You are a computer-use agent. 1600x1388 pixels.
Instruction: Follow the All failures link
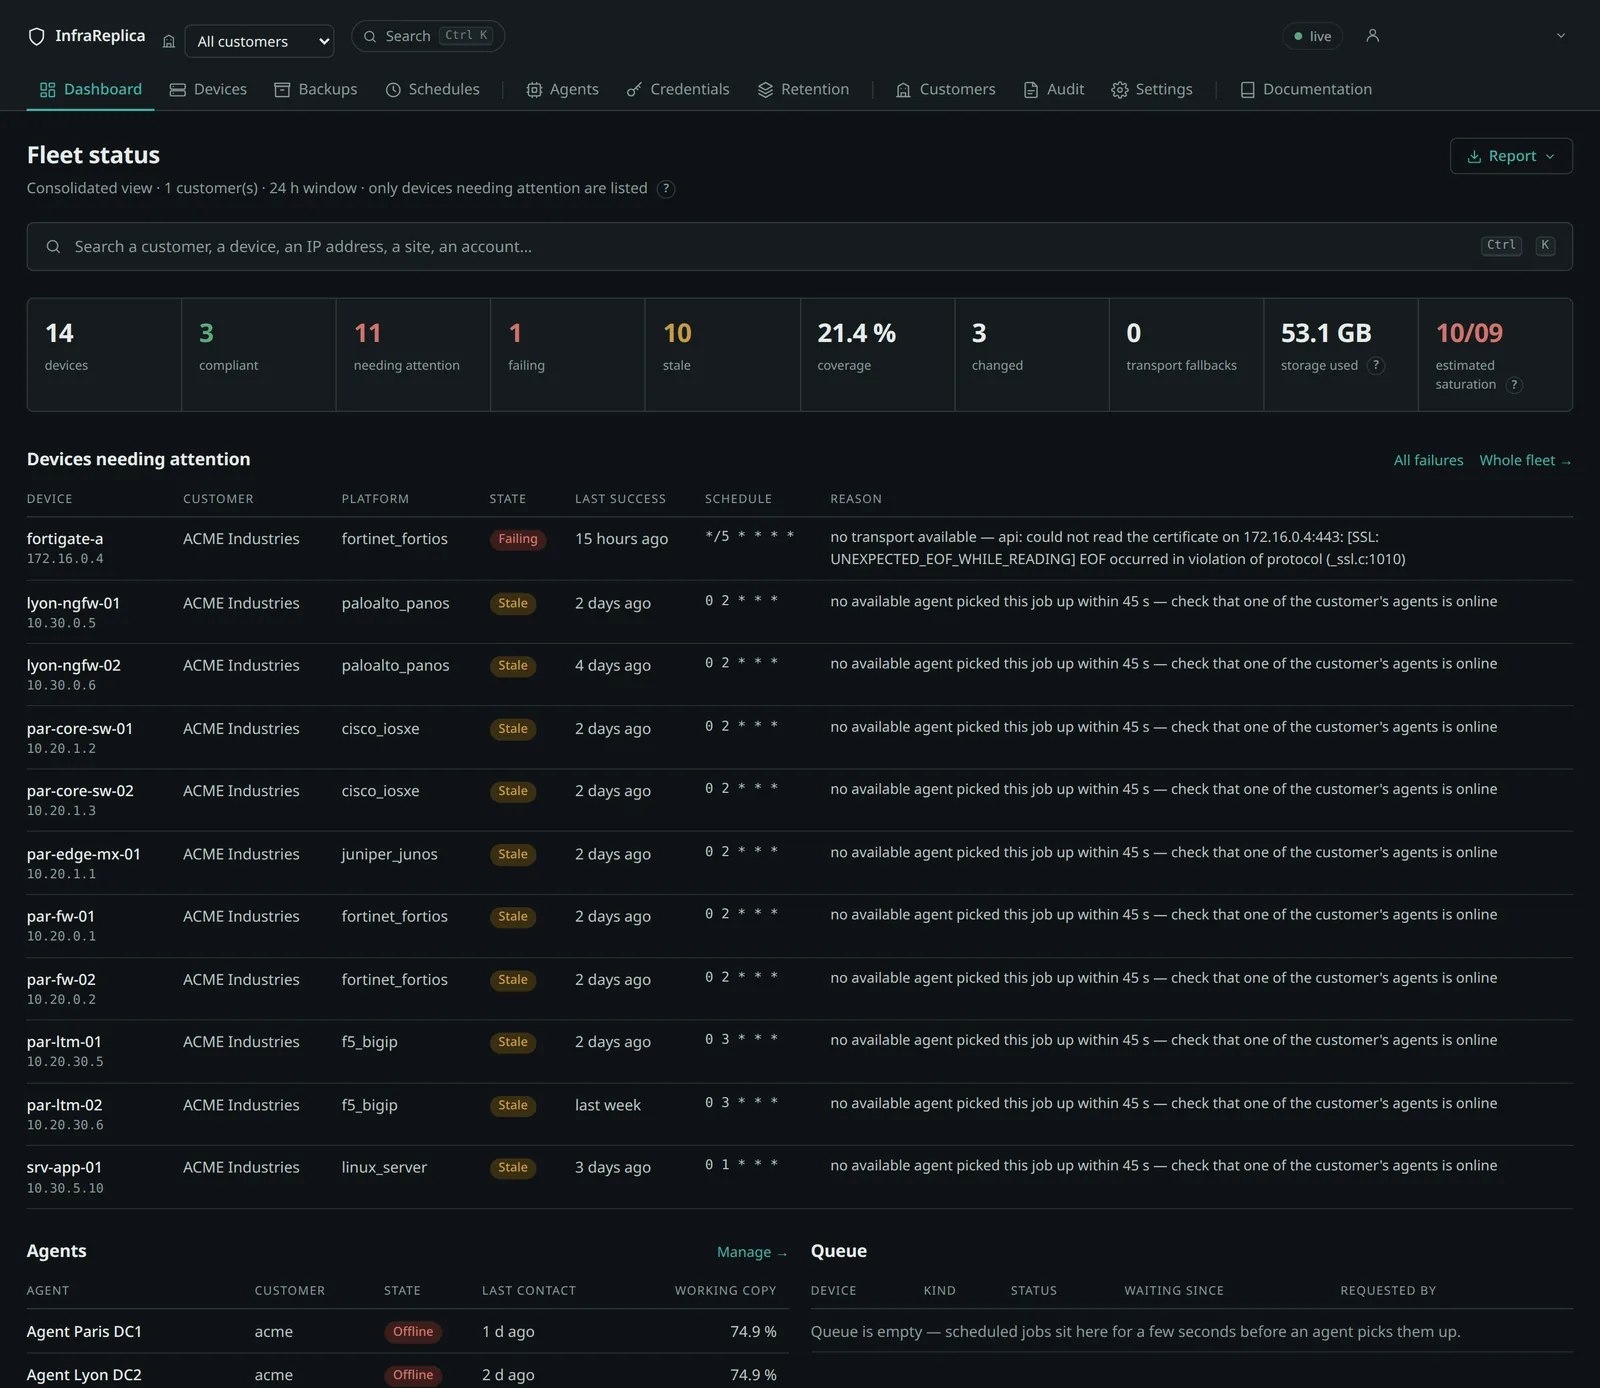pyautogui.click(x=1428, y=460)
